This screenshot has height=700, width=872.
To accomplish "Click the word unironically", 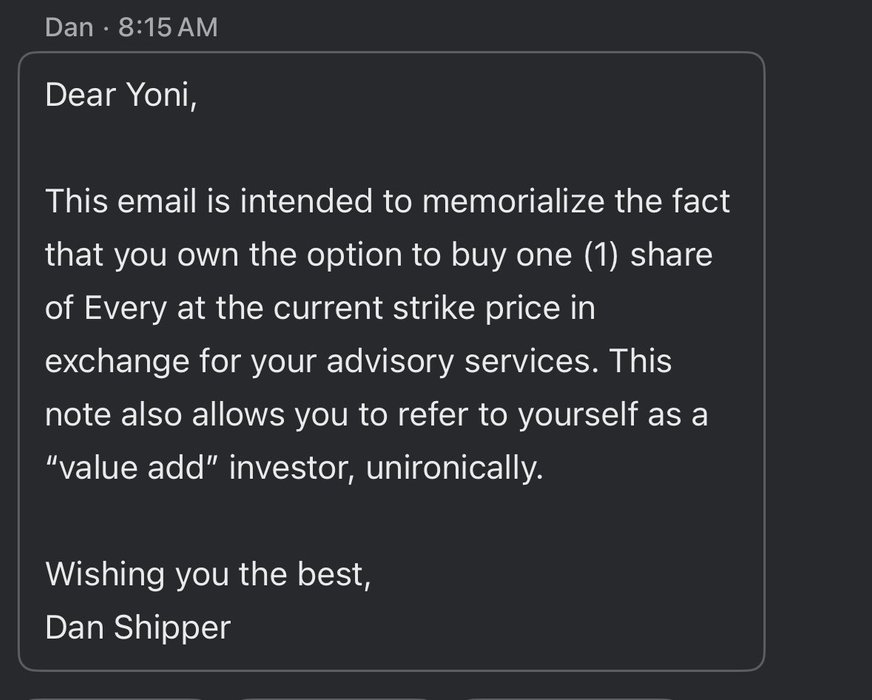I will tap(454, 468).
